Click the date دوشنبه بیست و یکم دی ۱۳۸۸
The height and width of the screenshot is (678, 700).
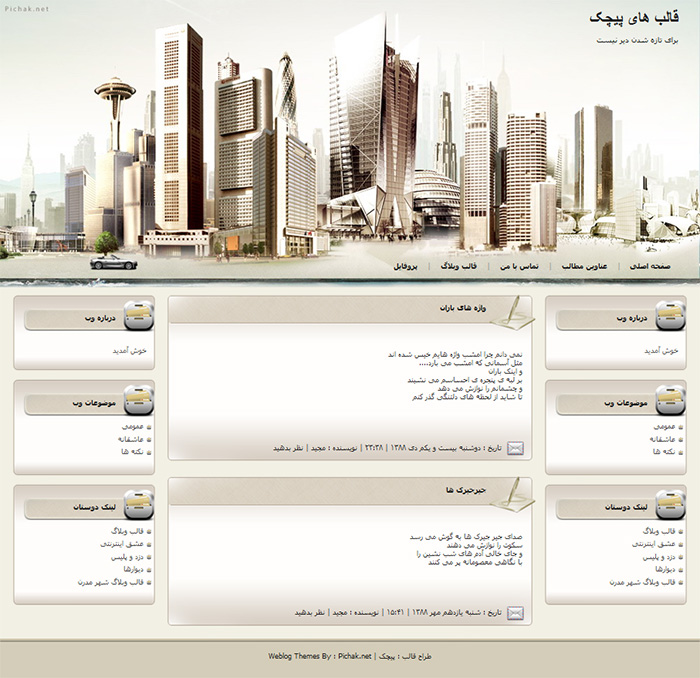(436, 448)
